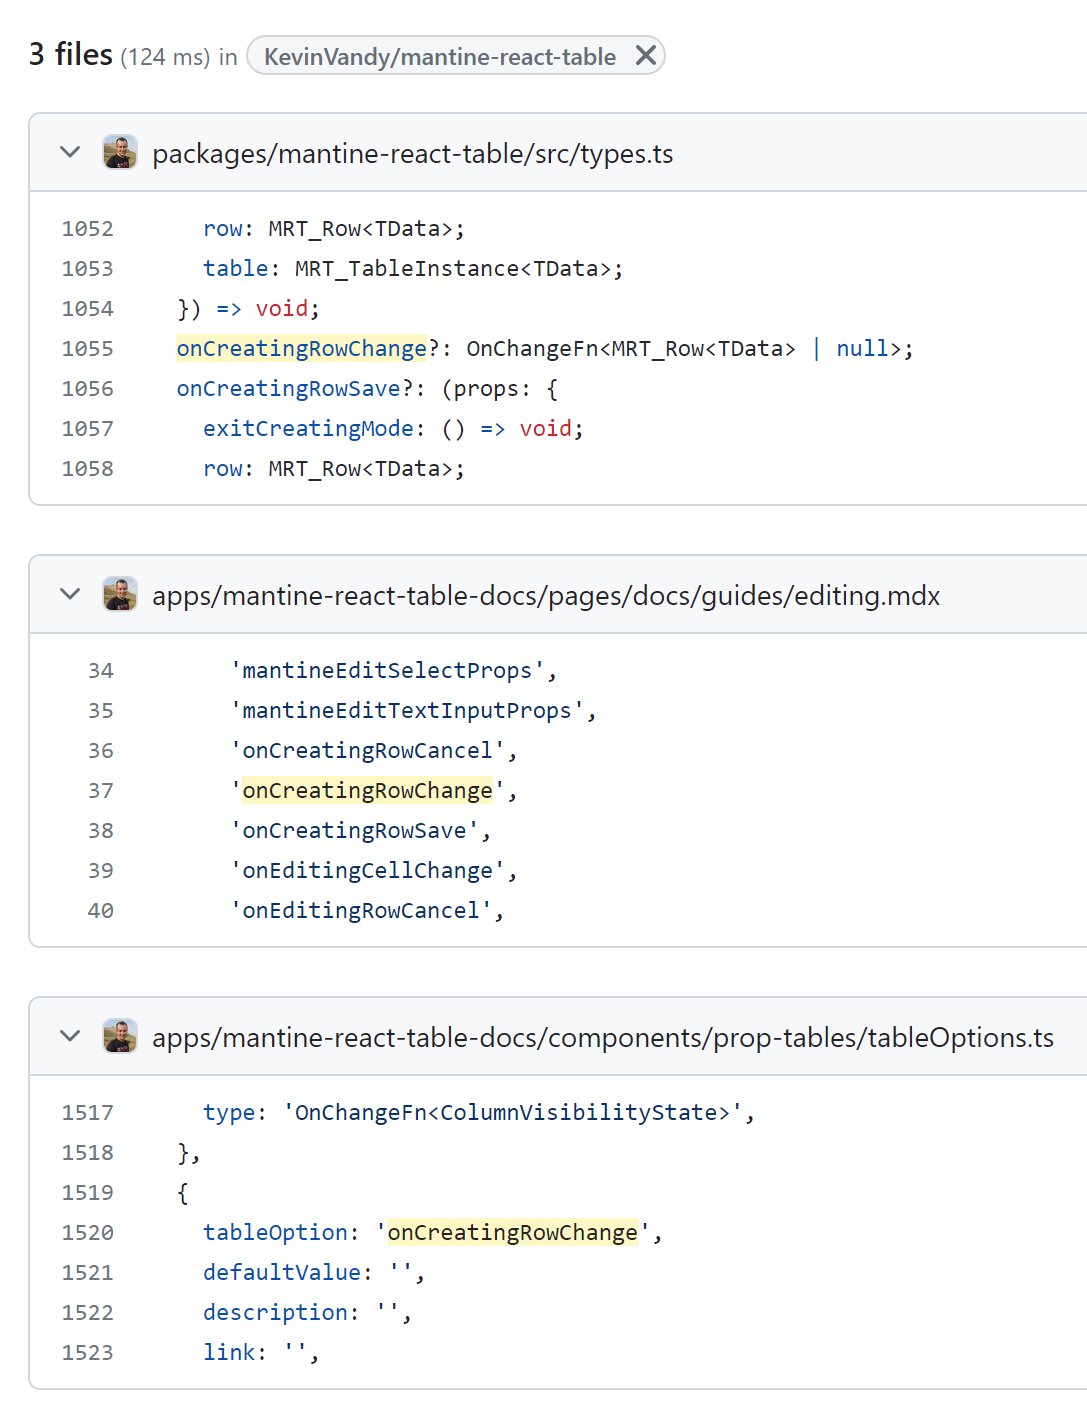Click the table: MRT_TableInstance<TData> line
This screenshot has height=1411, width=1087.
(413, 269)
